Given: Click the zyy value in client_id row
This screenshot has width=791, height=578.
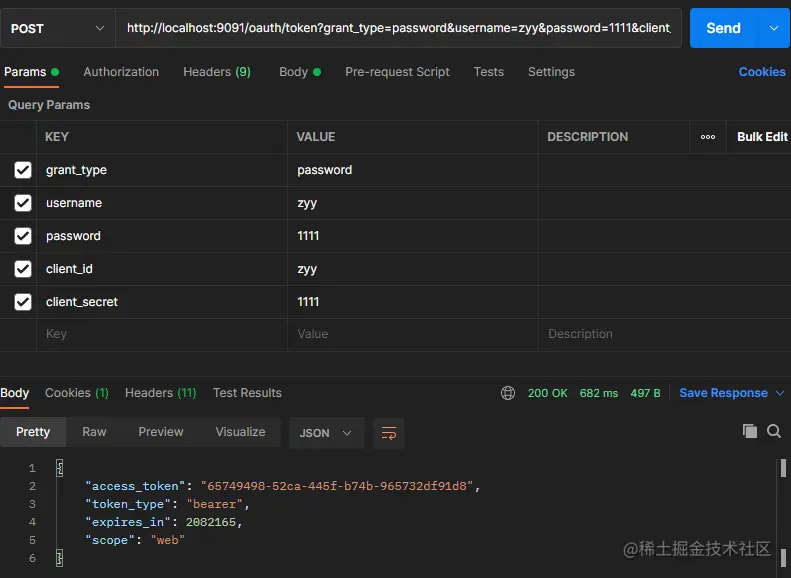Looking at the screenshot, I should coord(413,269).
